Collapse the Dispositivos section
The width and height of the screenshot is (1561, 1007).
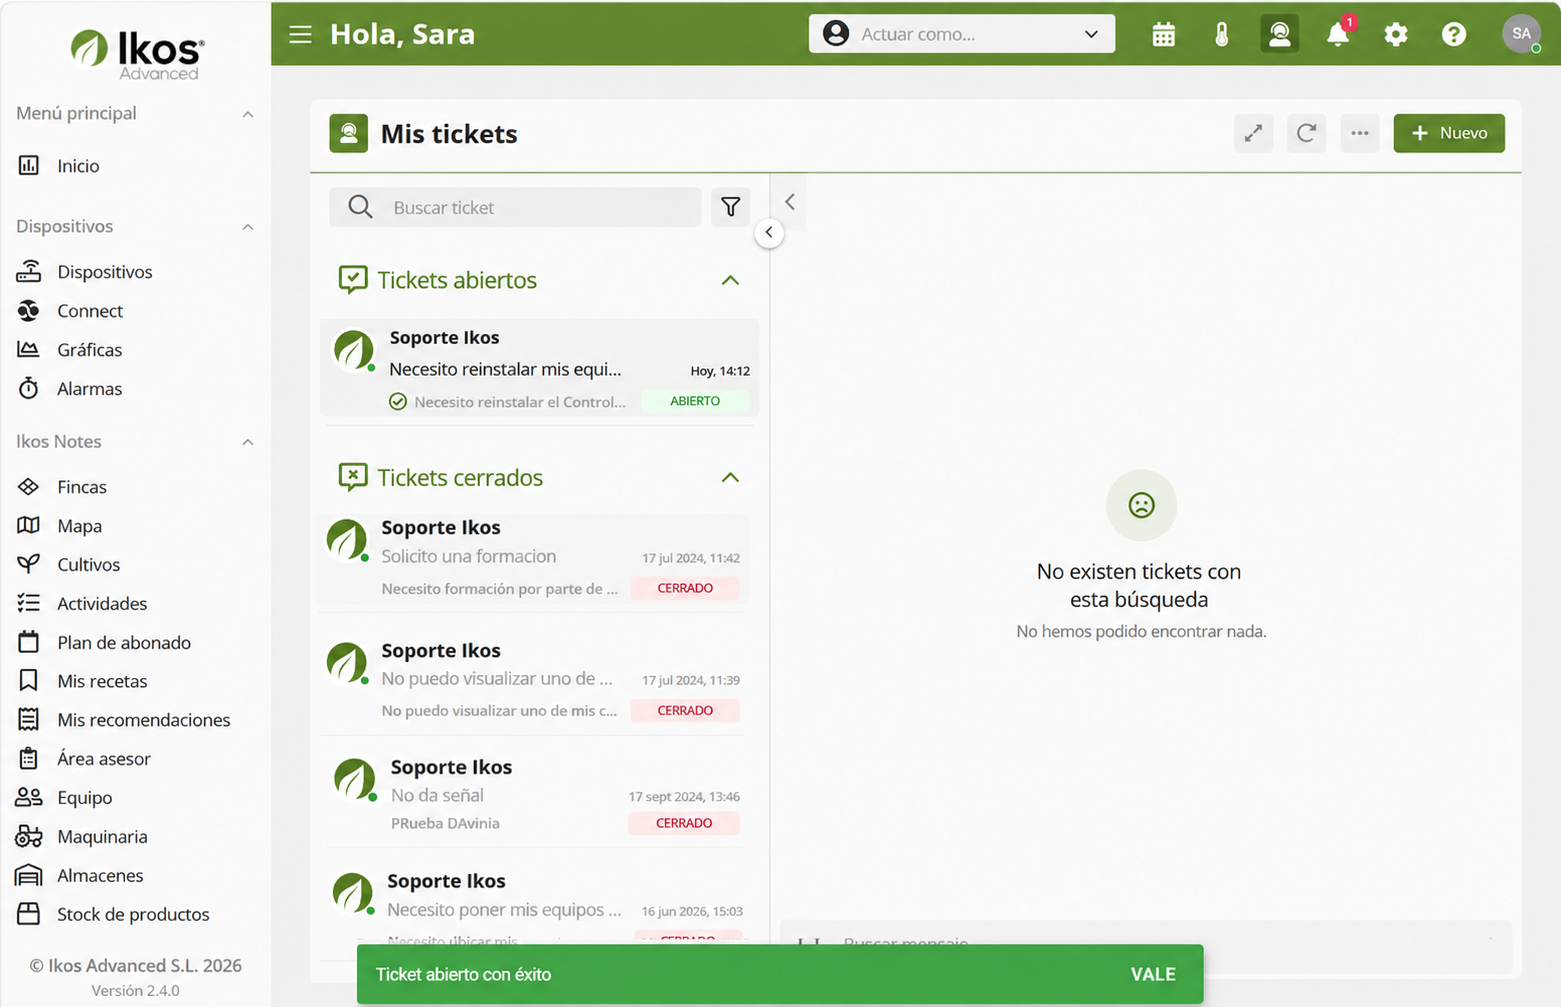point(247,227)
